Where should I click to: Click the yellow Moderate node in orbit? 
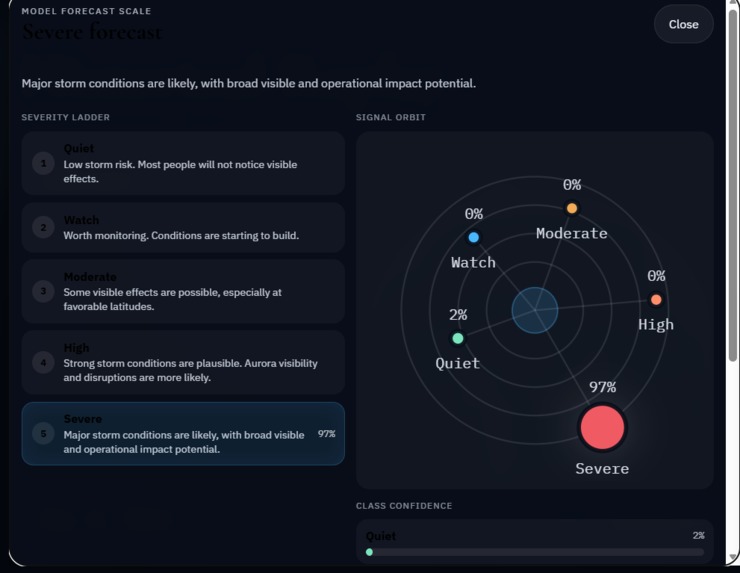tap(572, 208)
